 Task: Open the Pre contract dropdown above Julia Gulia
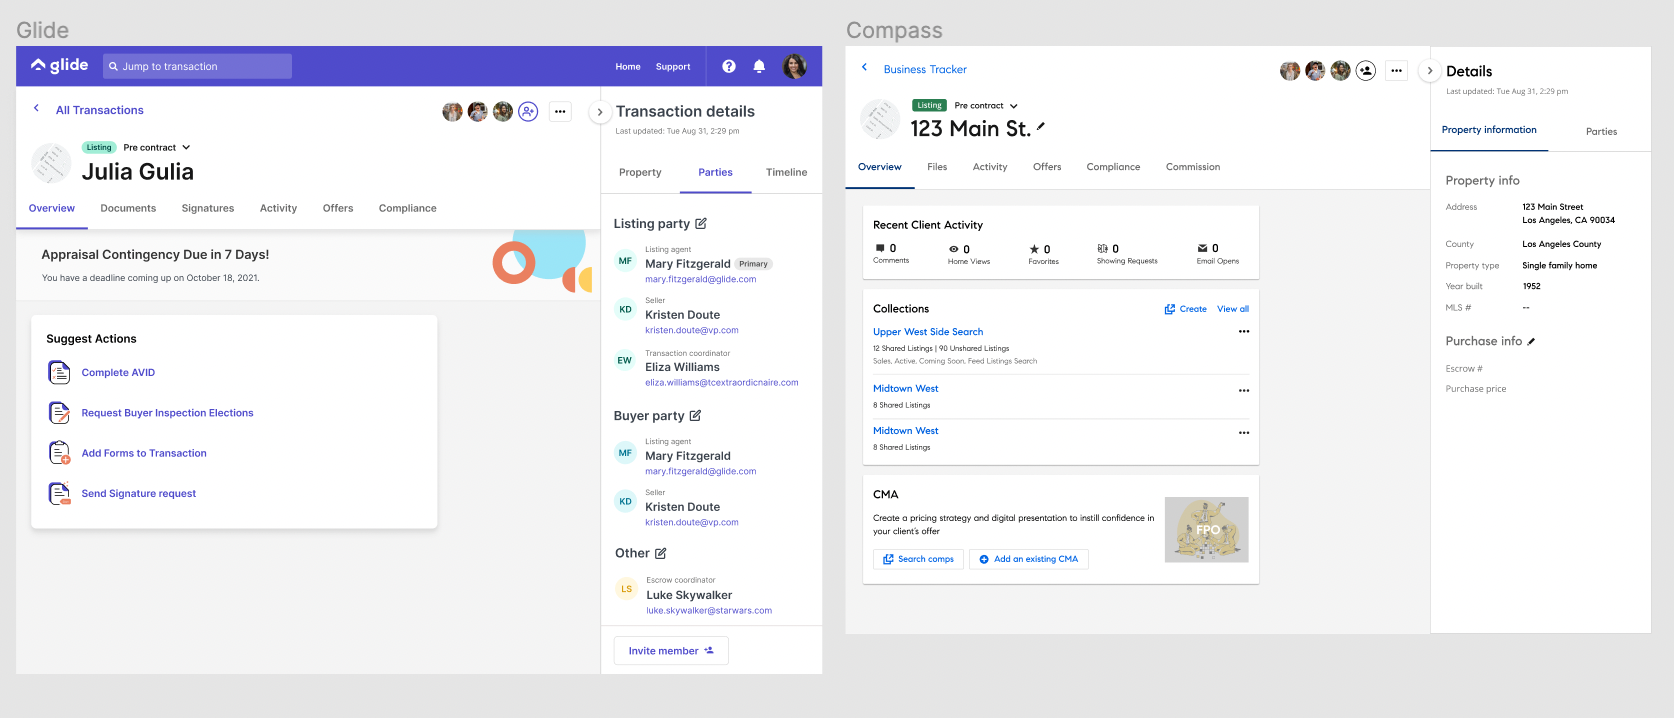pyautogui.click(x=157, y=147)
